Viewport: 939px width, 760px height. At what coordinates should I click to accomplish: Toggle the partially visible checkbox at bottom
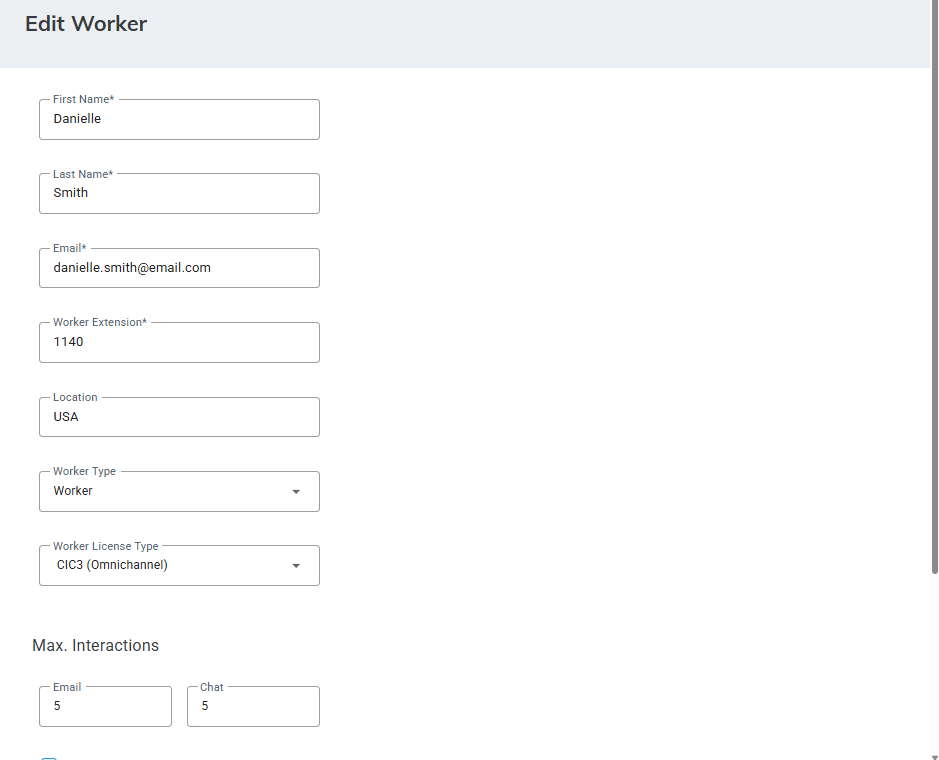coord(49,757)
